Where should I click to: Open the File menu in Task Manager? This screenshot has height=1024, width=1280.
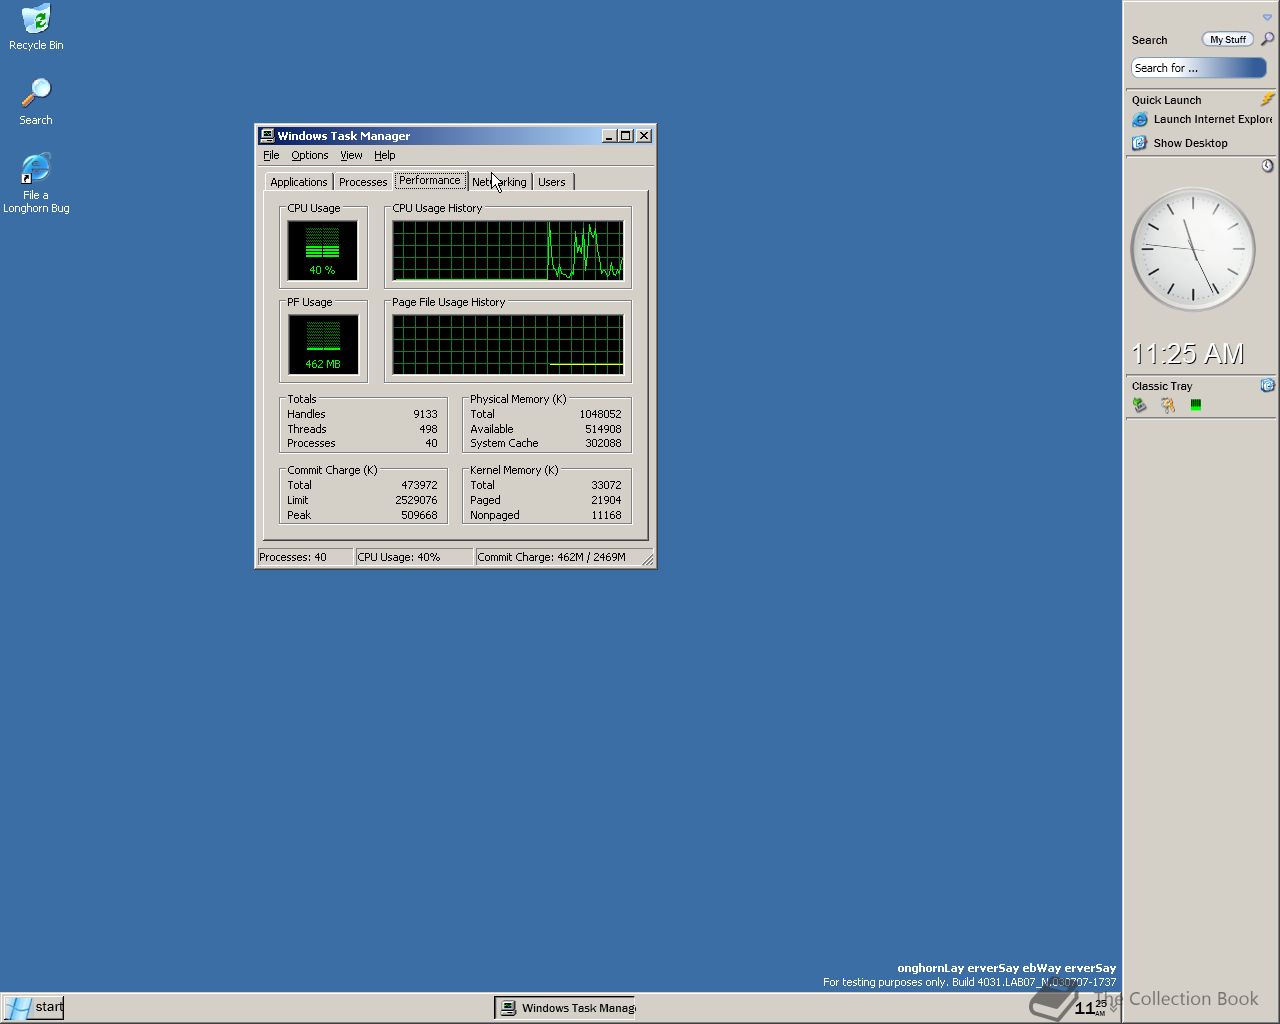click(x=271, y=156)
